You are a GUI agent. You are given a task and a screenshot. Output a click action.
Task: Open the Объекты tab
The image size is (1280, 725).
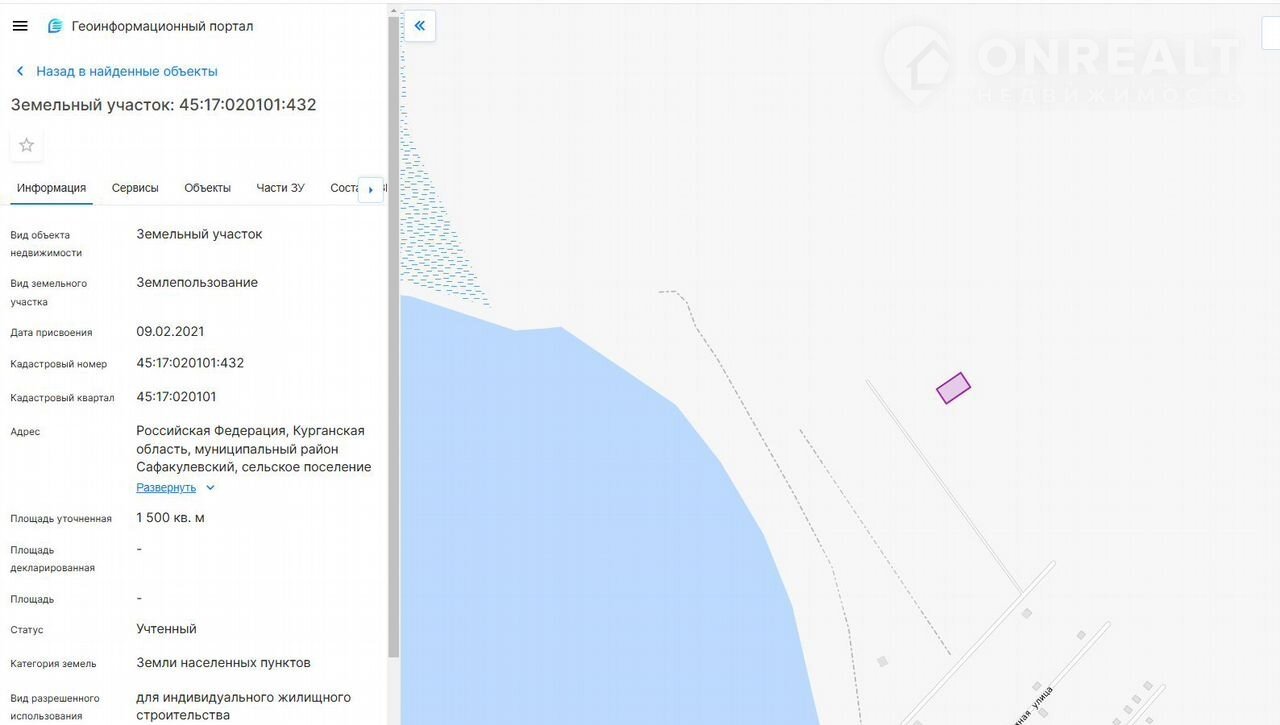coord(207,188)
